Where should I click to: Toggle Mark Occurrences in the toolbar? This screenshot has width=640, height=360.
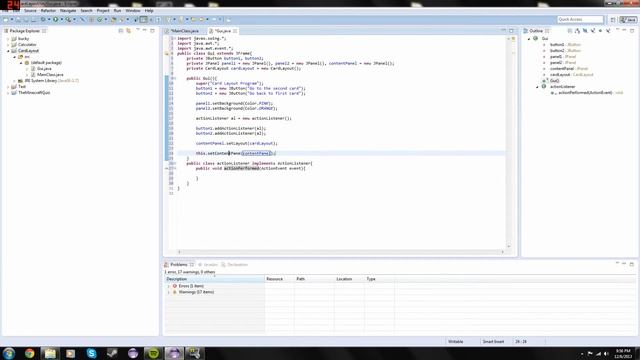coord(144,20)
